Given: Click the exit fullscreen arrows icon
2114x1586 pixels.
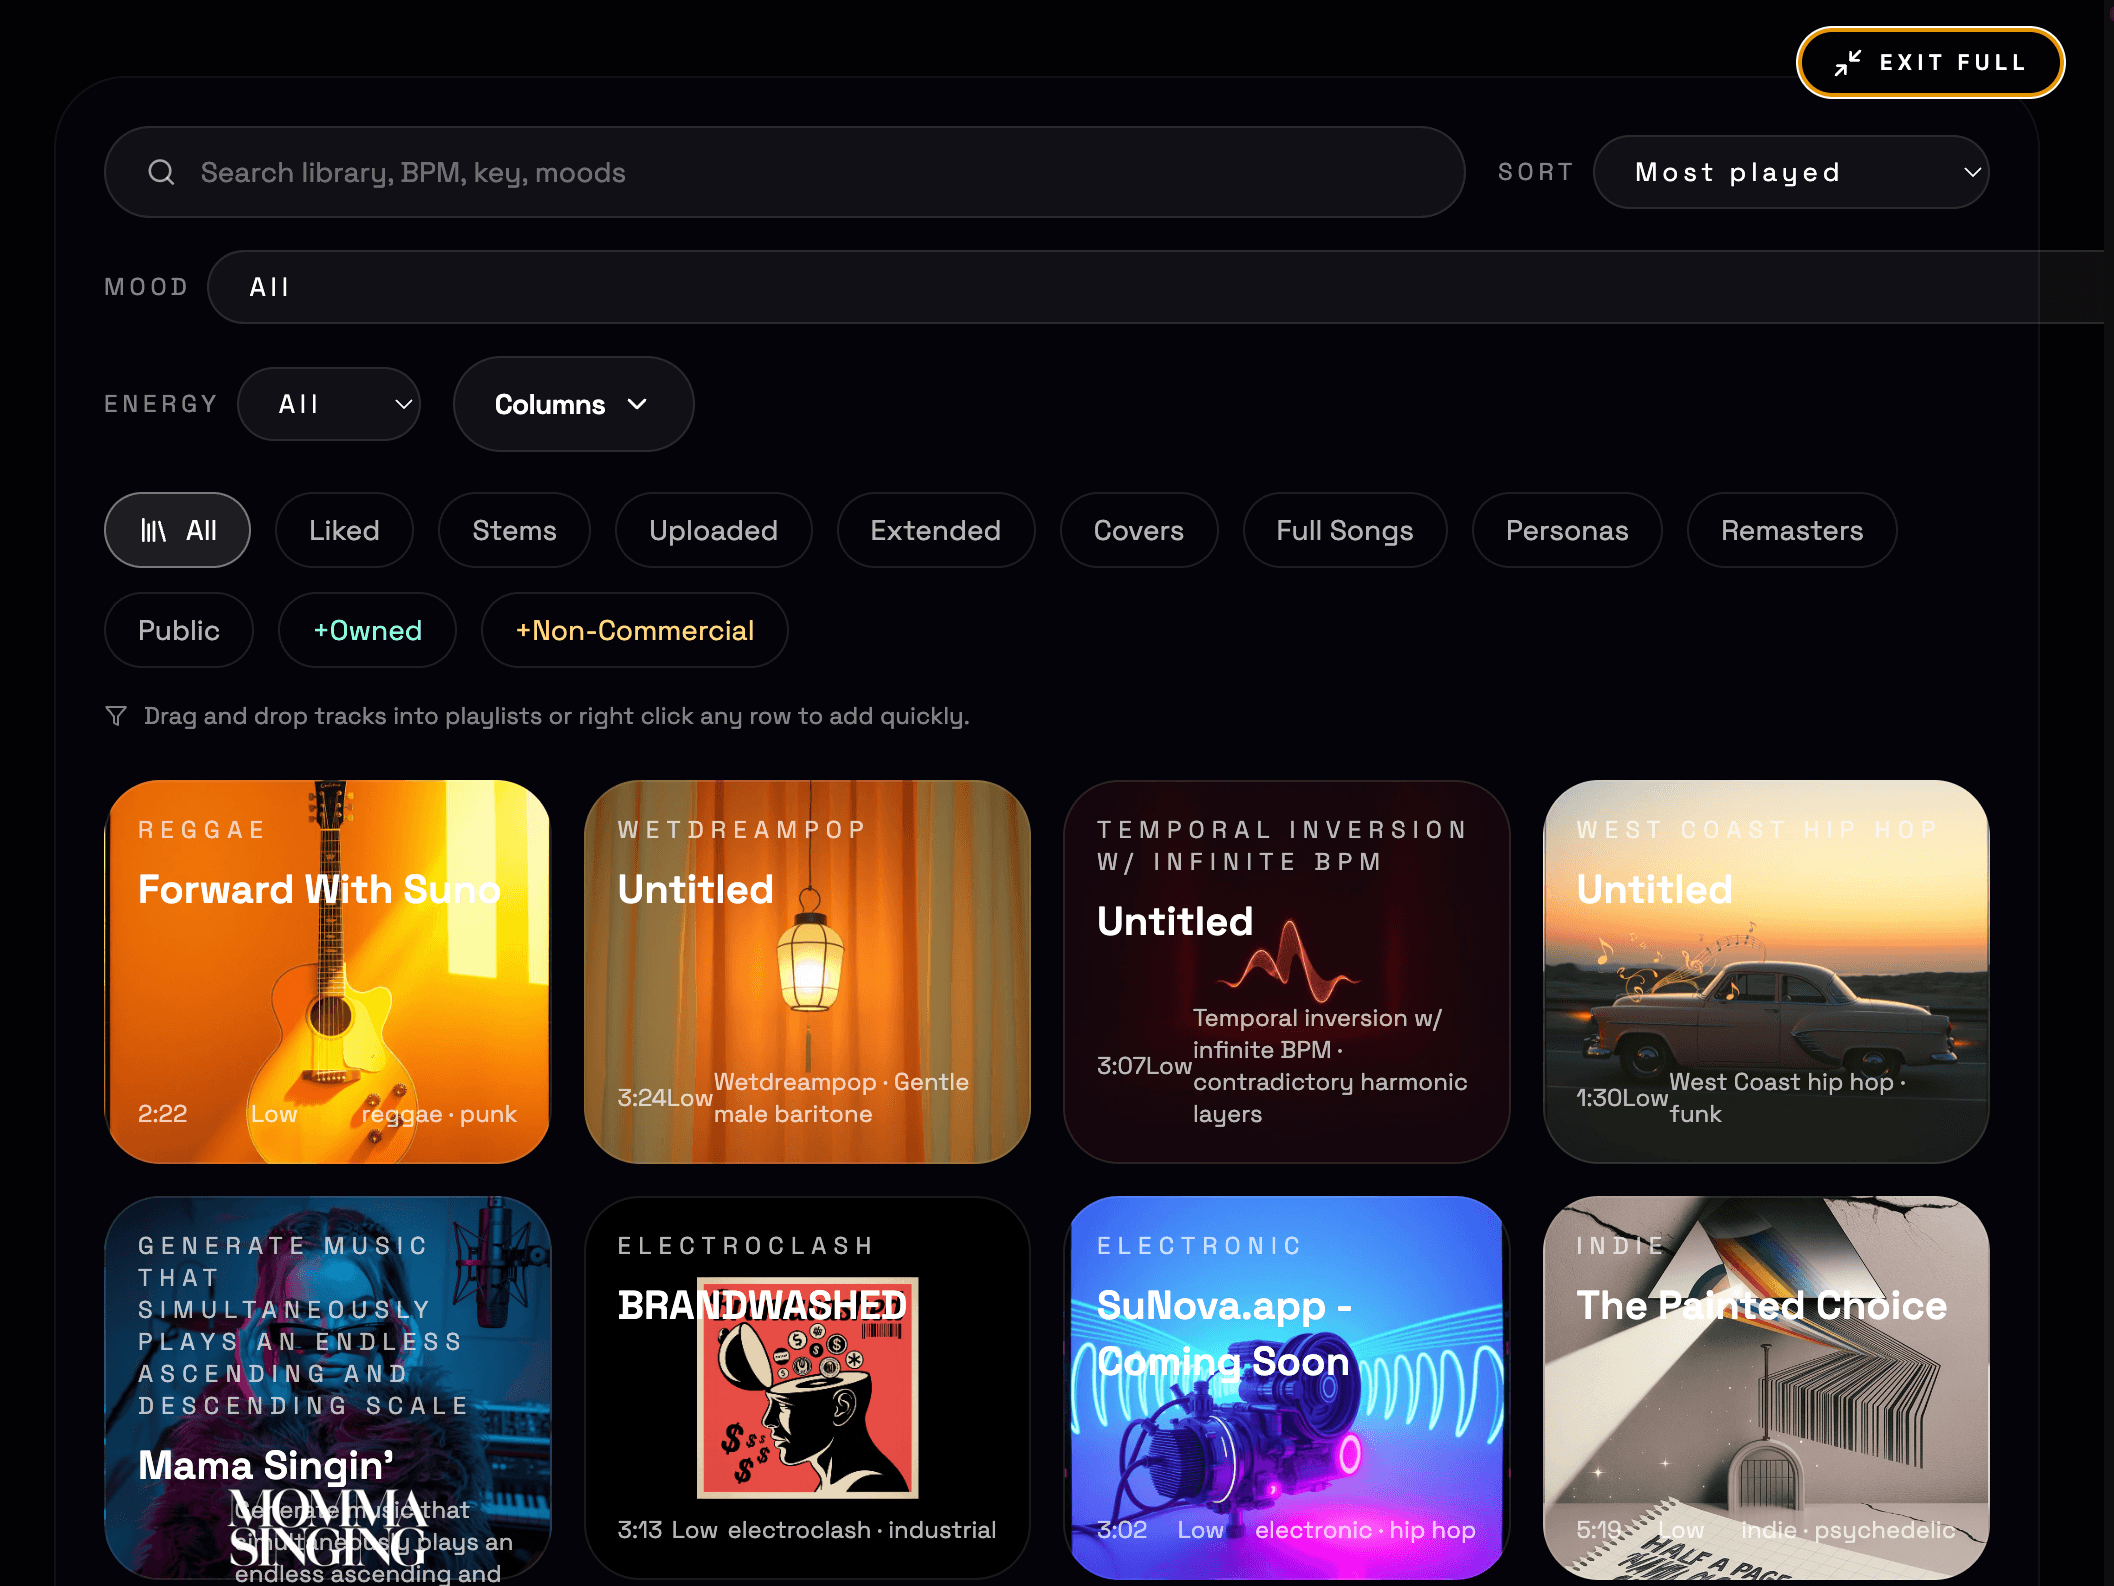Looking at the screenshot, I should click(1847, 63).
